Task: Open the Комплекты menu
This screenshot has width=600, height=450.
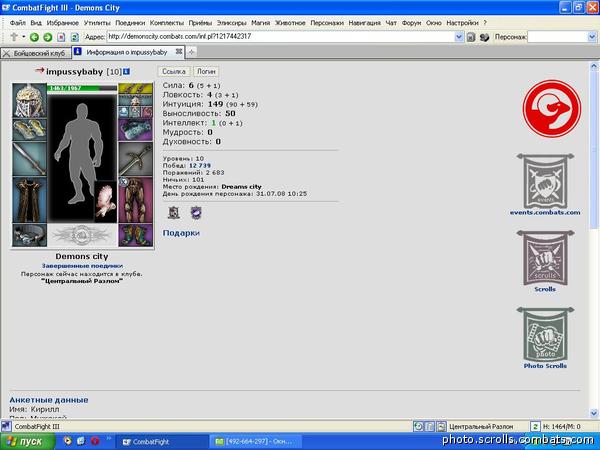Action: point(167,23)
